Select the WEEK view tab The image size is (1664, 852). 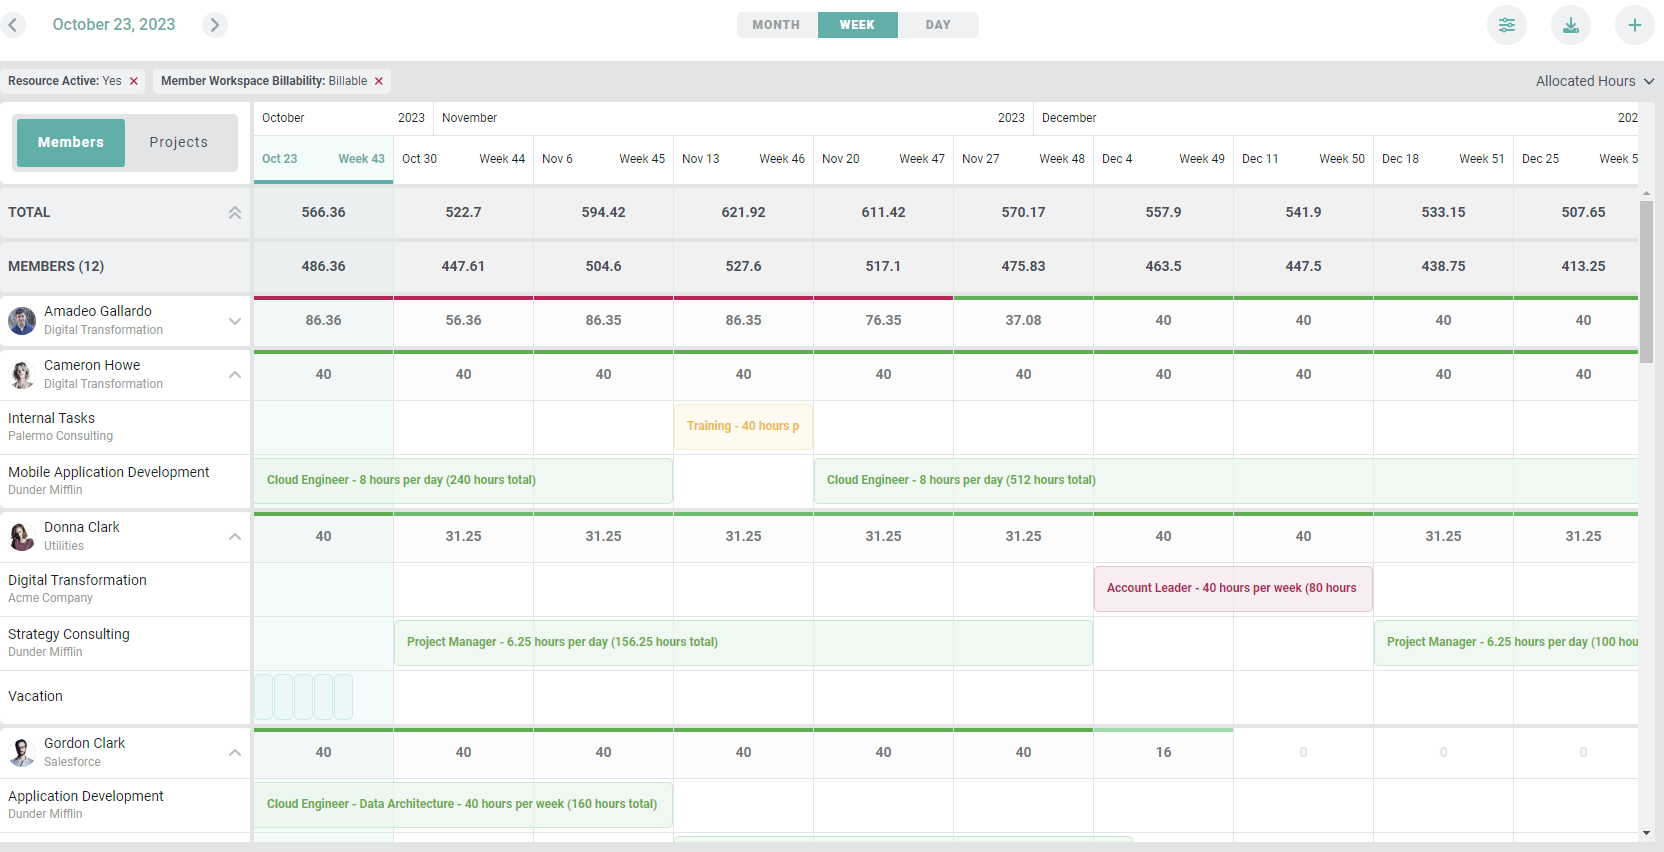click(x=857, y=25)
